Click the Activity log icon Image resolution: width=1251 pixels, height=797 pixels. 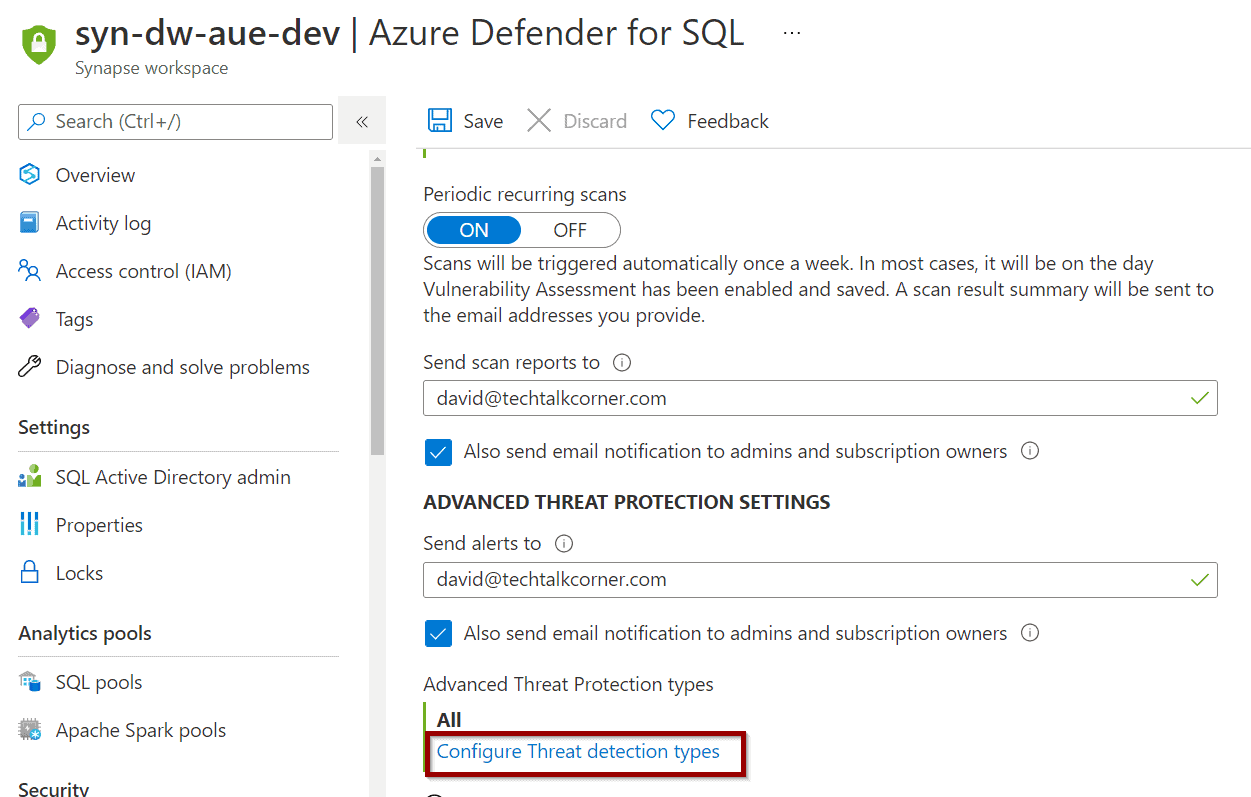pos(29,223)
